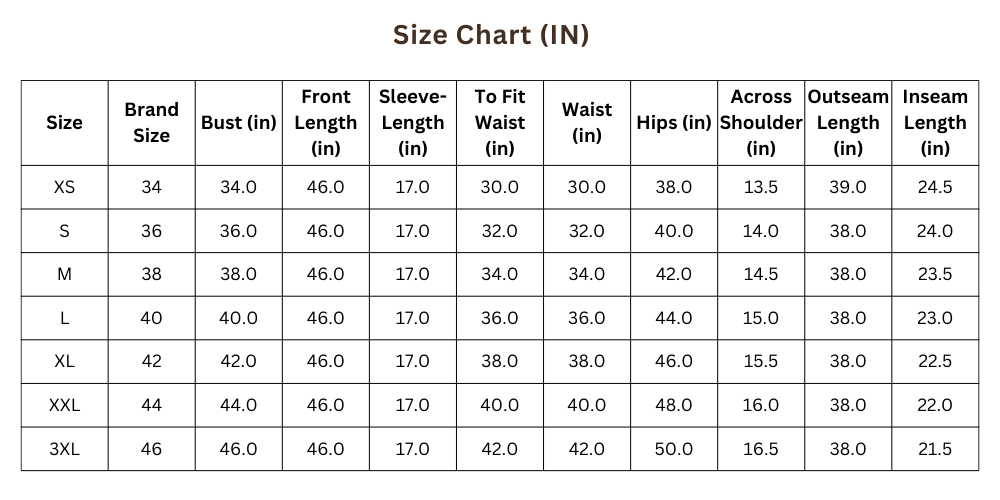Click the Size Chart (IN) title
The width and height of the screenshot is (1000, 500).
pyautogui.click(x=490, y=35)
